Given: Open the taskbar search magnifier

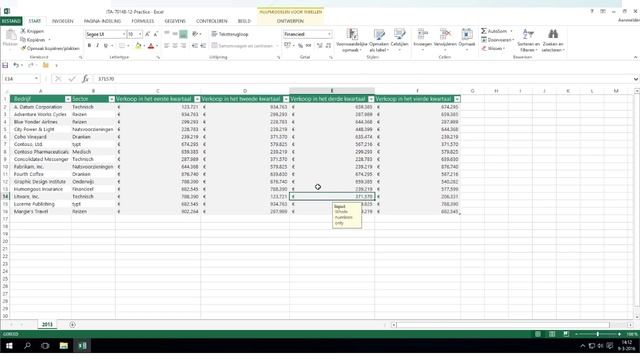Looking at the screenshot, I should coord(27,346).
